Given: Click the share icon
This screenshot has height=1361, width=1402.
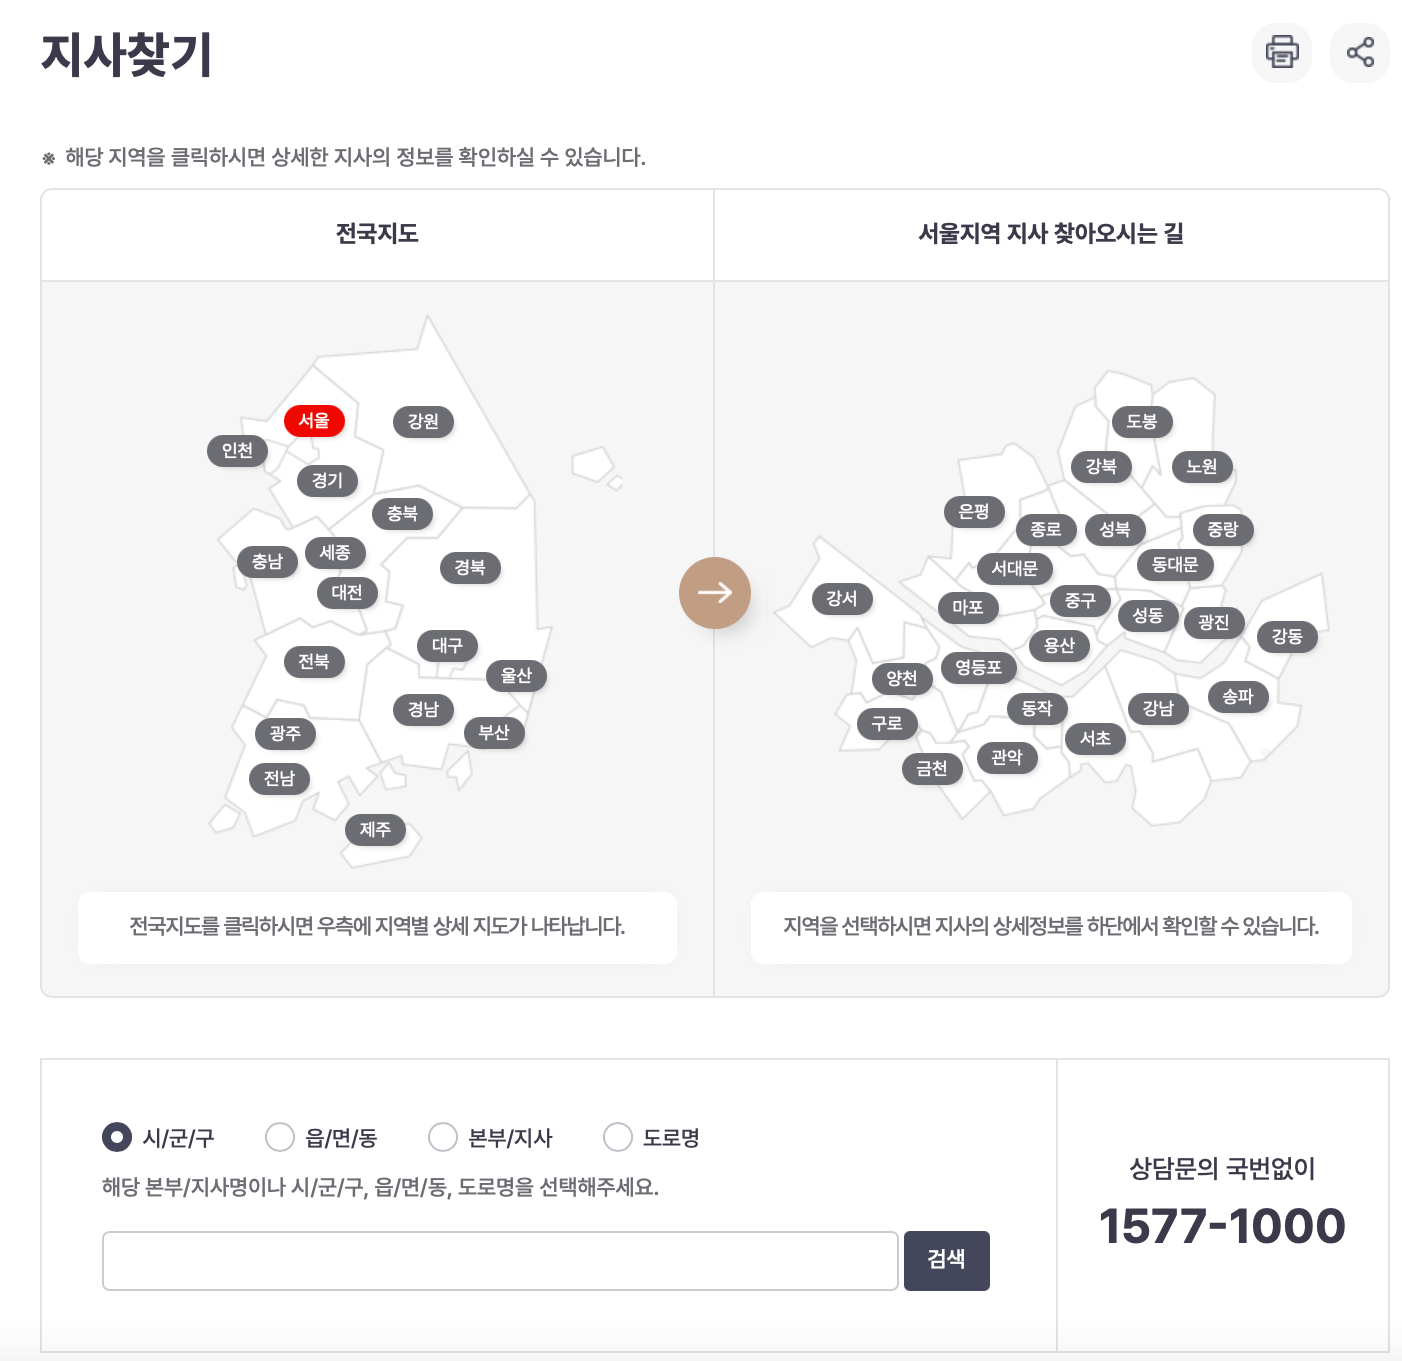Looking at the screenshot, I should click(x=1359, y=53).
